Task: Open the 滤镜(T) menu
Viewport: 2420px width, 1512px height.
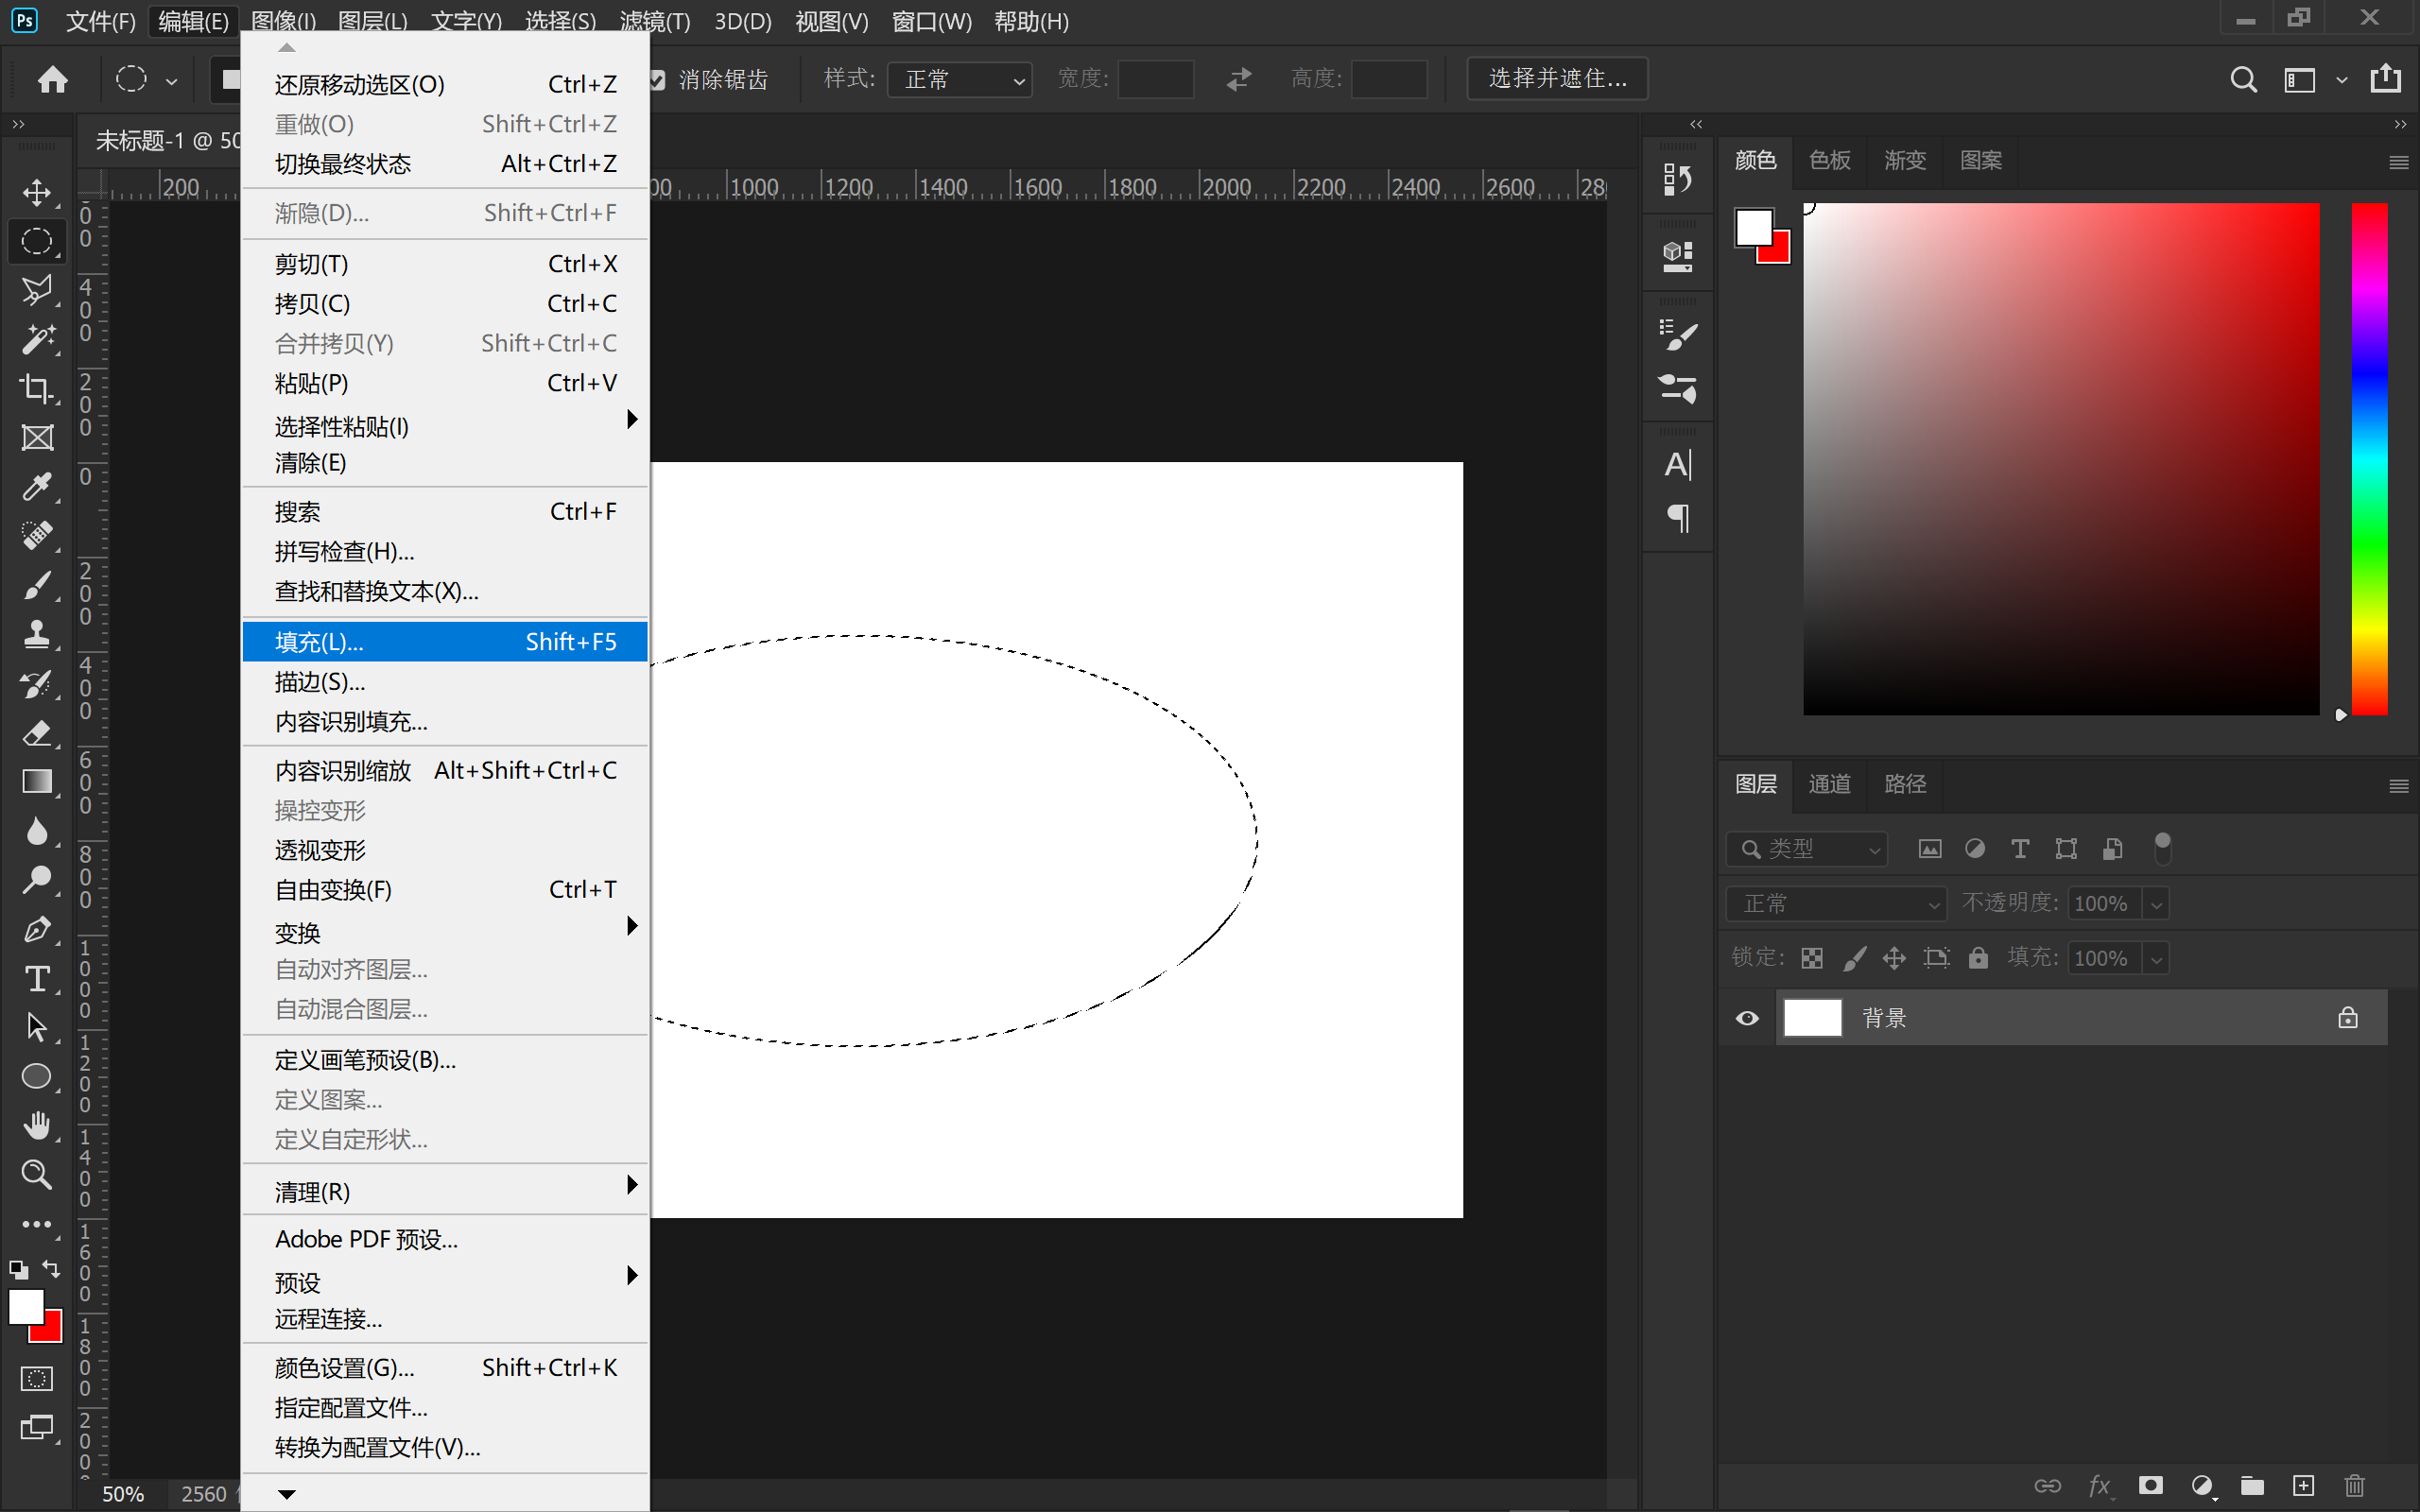Action: [x=655, y=21]
